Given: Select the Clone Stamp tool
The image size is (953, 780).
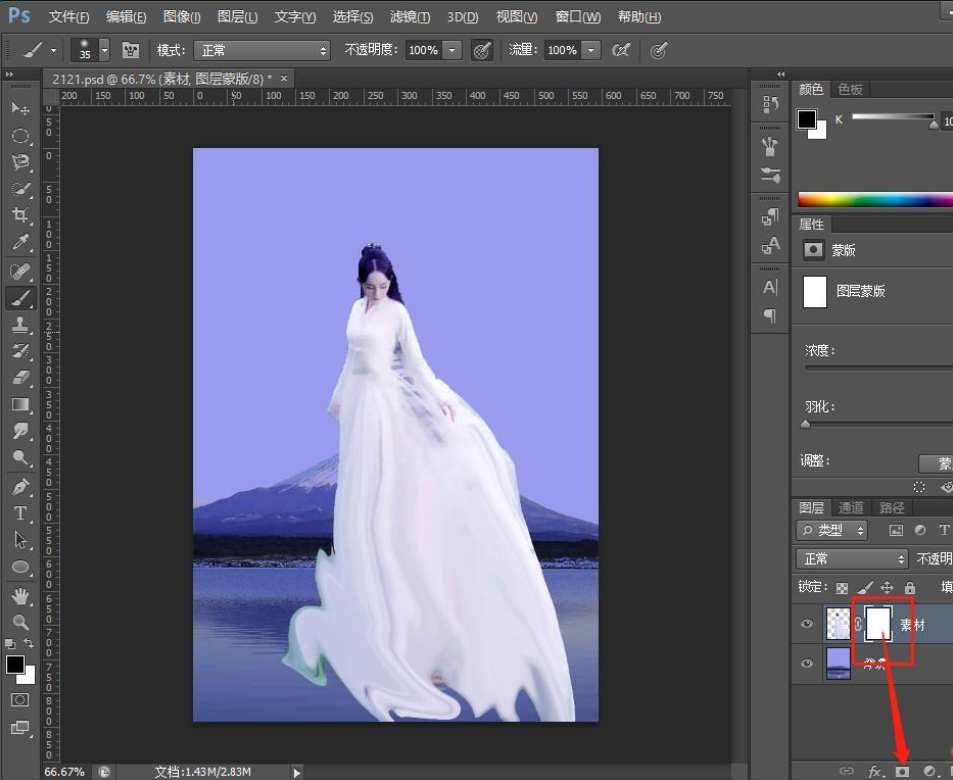Looking at the screenshot, I should point(20,324).
